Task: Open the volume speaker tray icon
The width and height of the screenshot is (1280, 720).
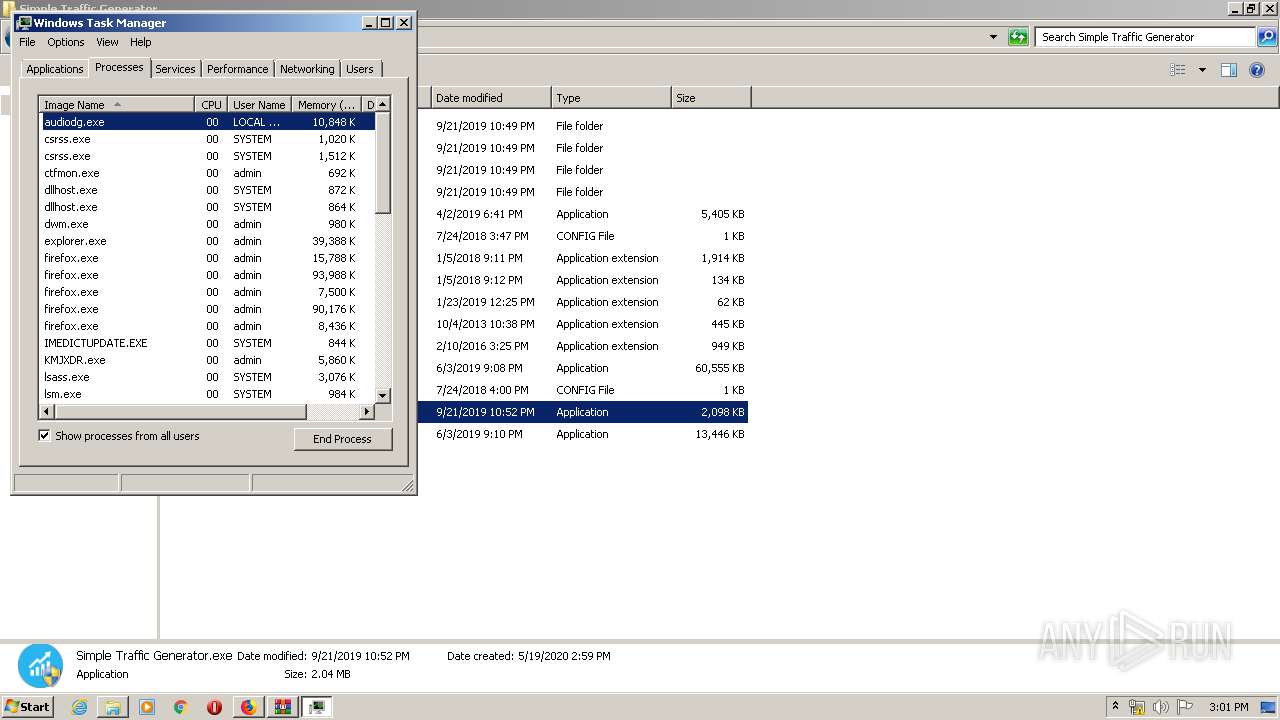Action: tap(1161, 707)
